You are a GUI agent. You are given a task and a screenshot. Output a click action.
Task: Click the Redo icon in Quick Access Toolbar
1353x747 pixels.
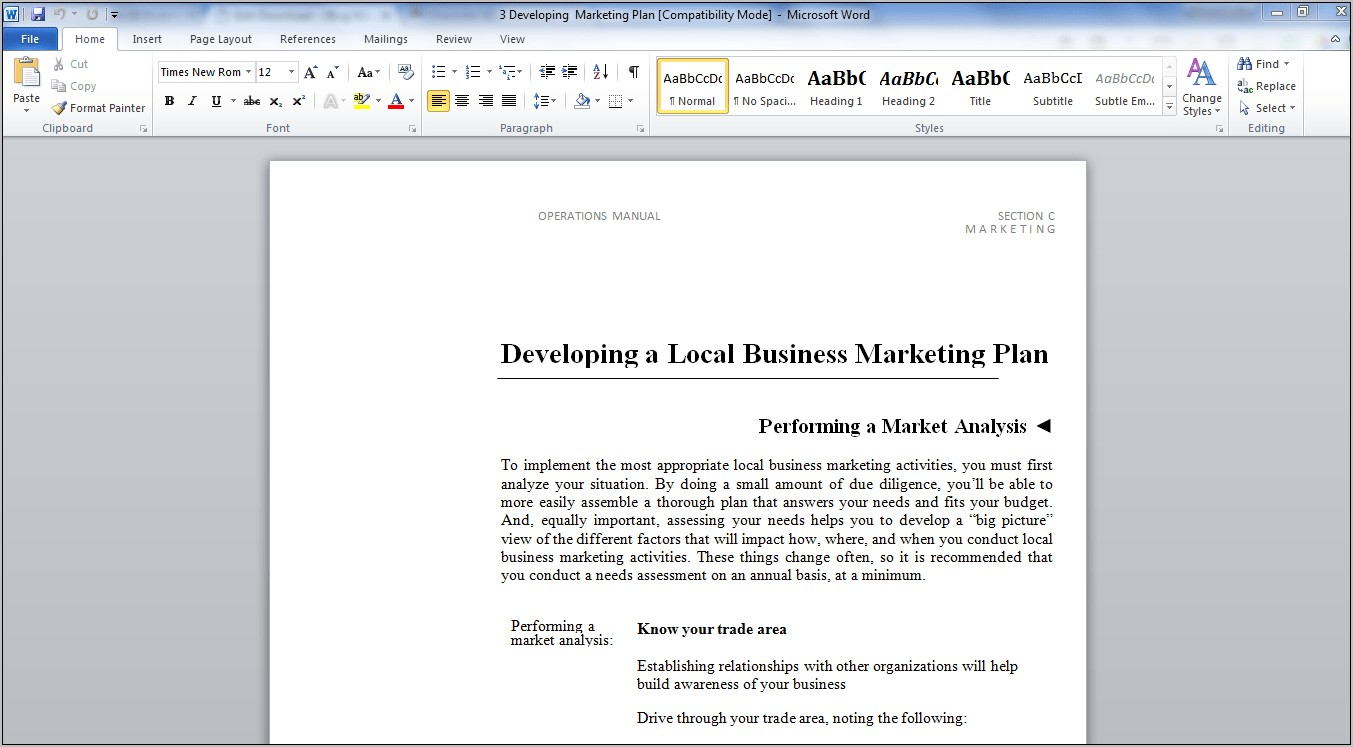[92, 14]
